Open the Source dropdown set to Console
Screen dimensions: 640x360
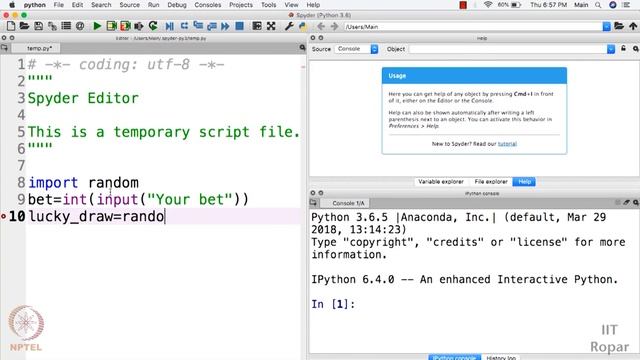(356, 49)
